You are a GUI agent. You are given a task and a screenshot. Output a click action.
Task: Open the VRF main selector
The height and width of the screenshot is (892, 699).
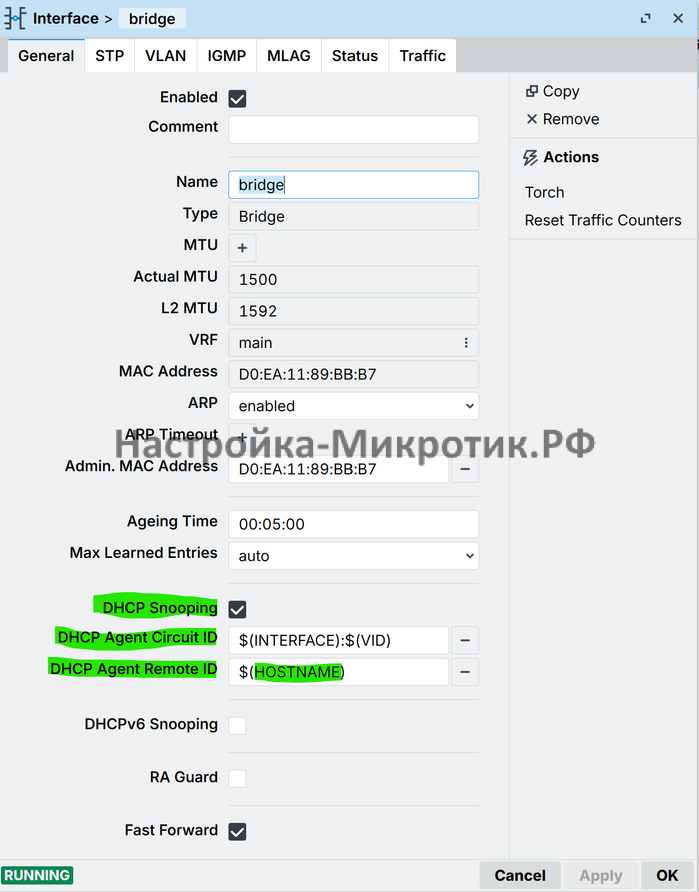pyautogui.click(x=353, y=342)
